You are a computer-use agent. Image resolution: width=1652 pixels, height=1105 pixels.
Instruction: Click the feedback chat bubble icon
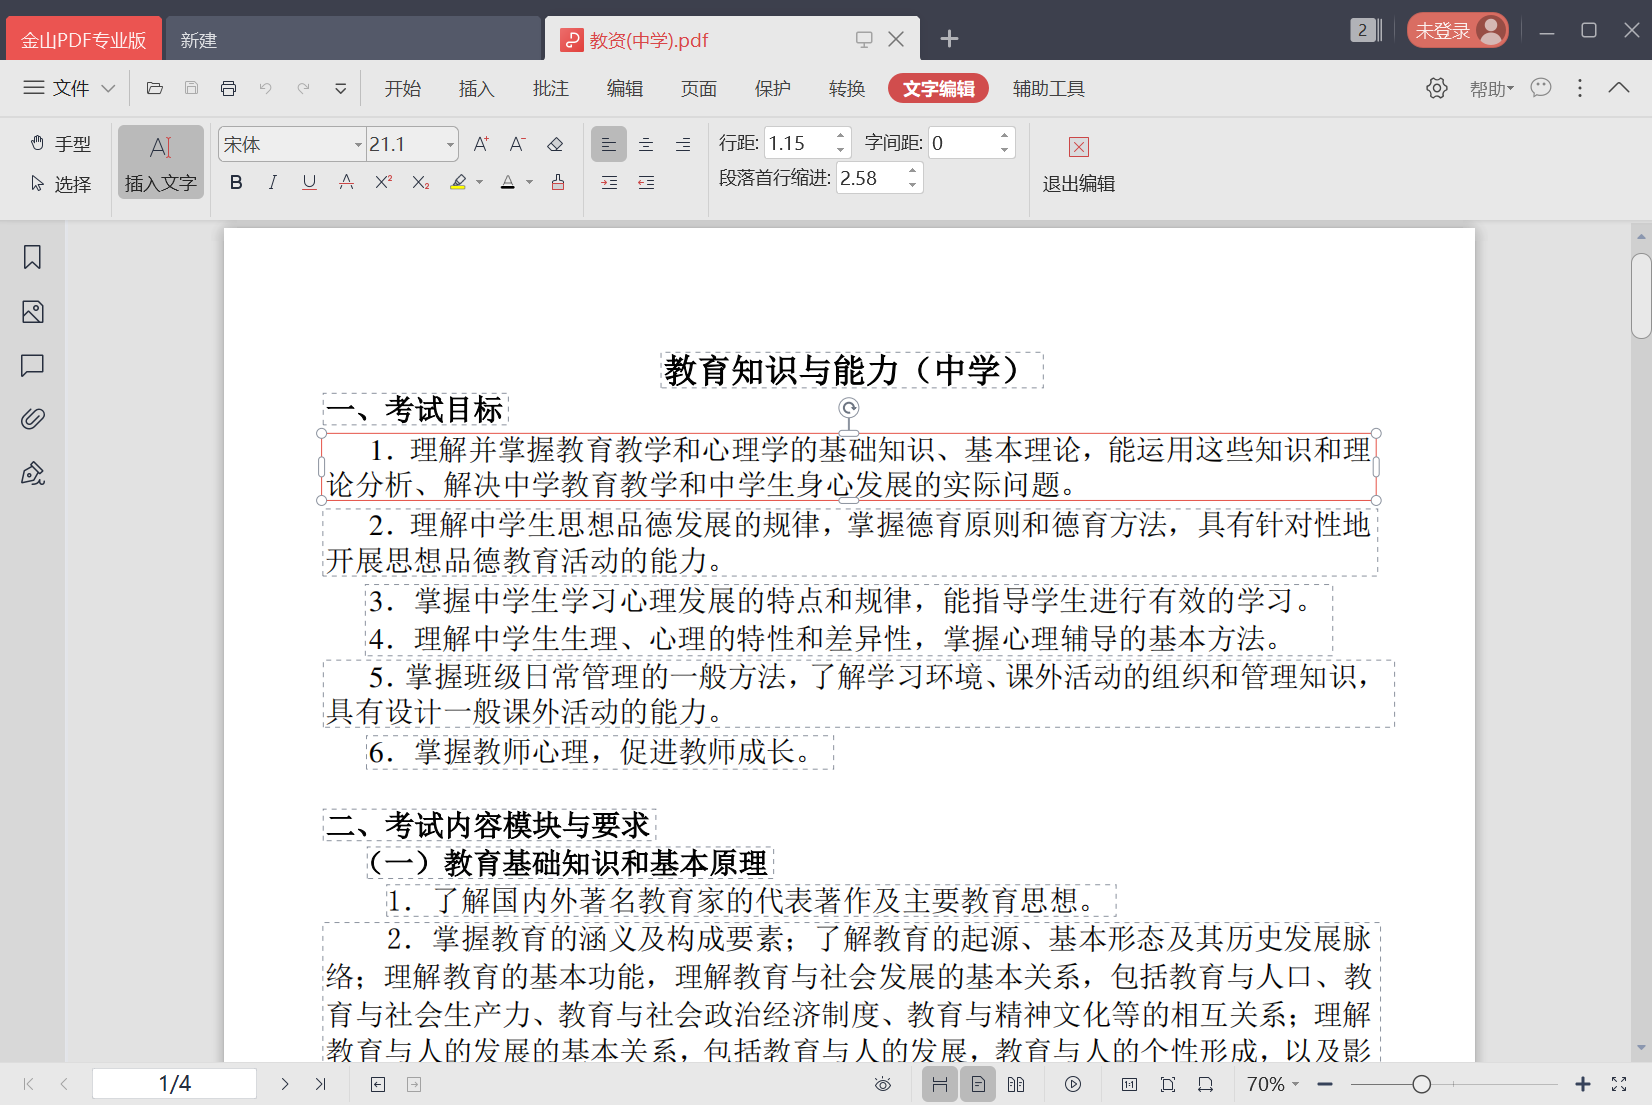1541,88
